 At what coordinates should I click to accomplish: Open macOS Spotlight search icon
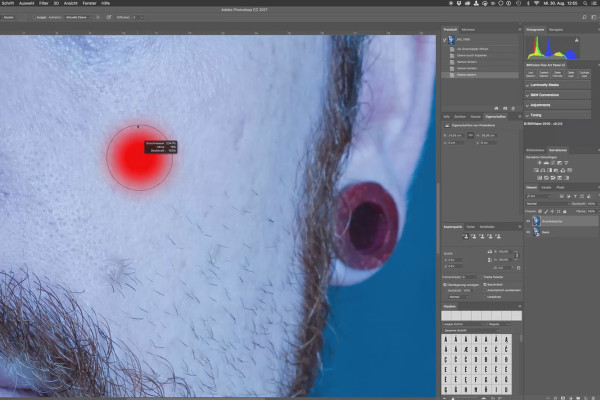point(585,3)
